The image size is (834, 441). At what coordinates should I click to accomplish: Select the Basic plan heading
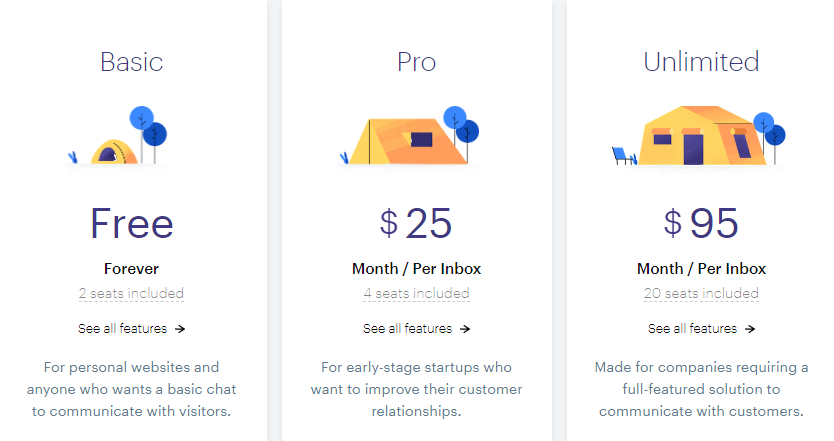pyautogui.click(x=131, y=62)
